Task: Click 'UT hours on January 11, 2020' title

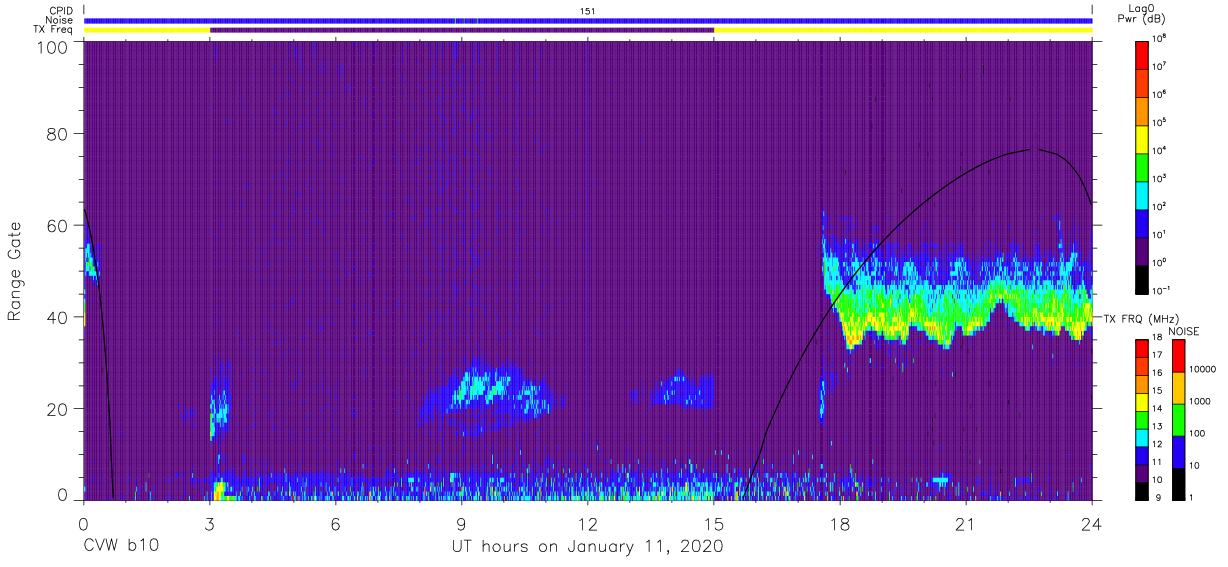Action: click(588, 547)
